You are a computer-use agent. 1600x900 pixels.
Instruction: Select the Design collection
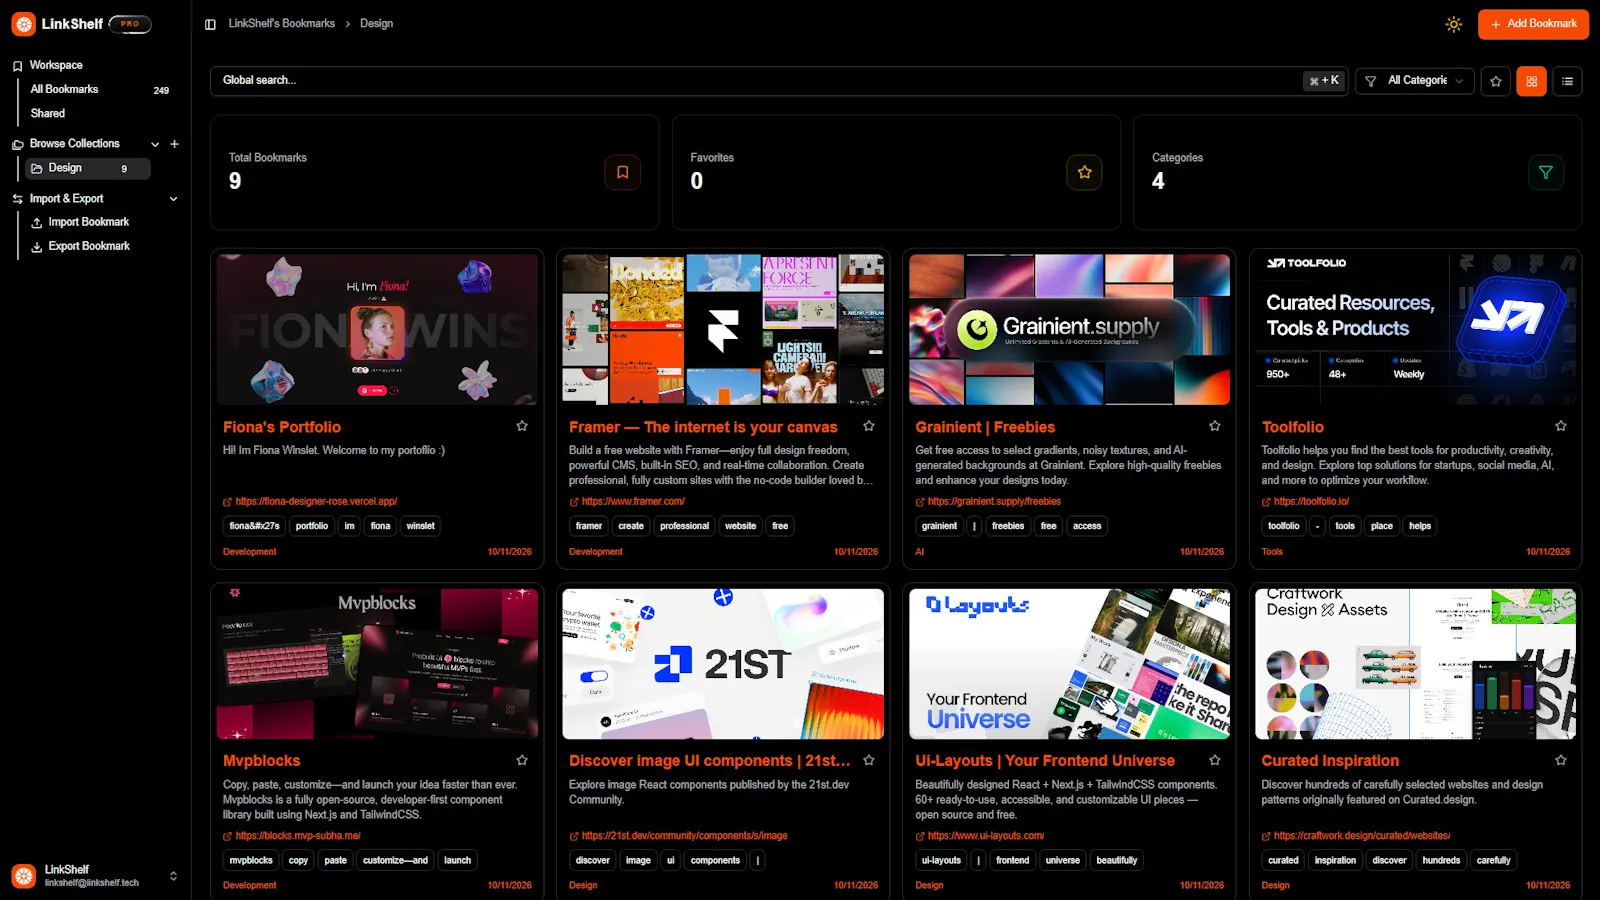click(88, 168)
